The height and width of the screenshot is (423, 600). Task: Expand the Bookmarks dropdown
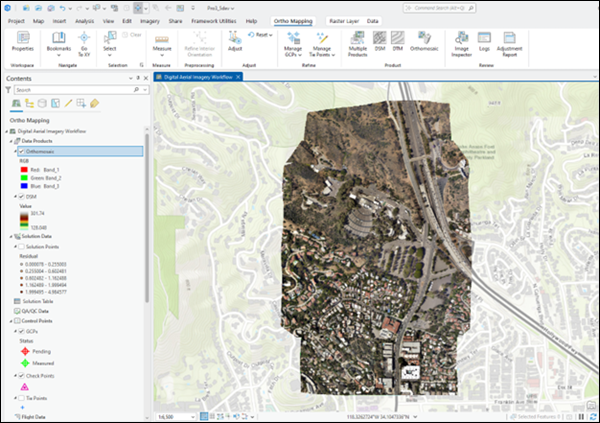coord(58,52)
